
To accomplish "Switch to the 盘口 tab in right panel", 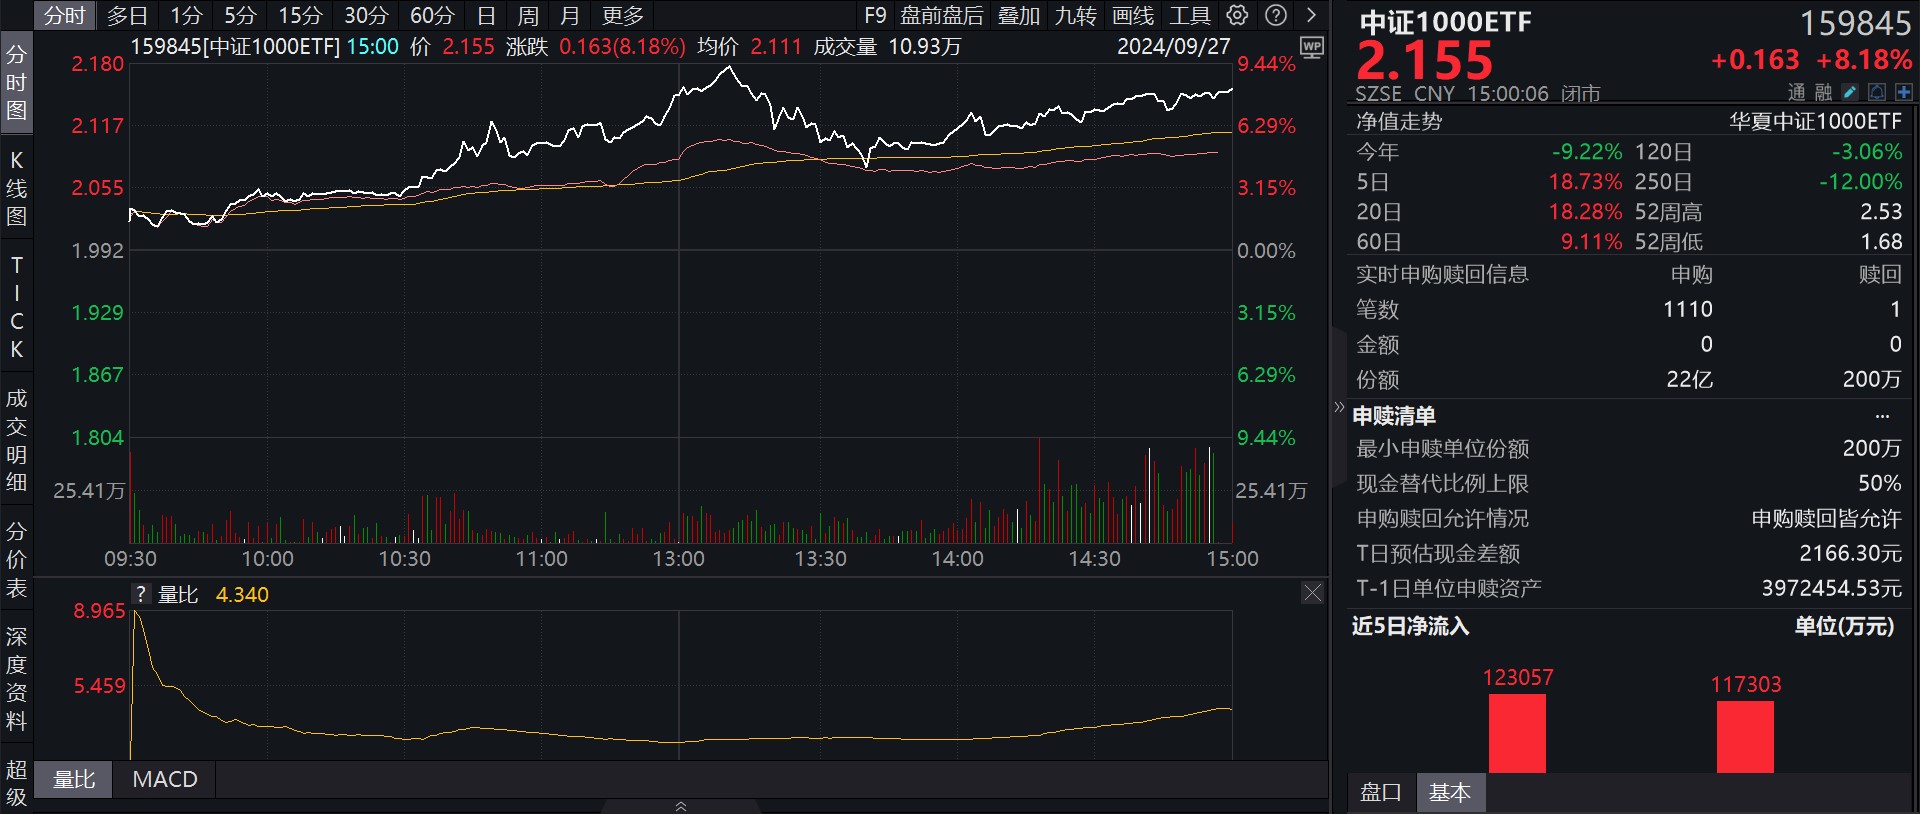I will point(1381,792).
